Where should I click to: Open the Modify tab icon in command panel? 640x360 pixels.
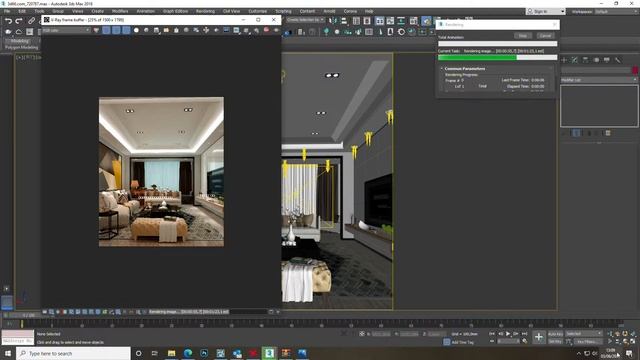(x=575, y=60)
